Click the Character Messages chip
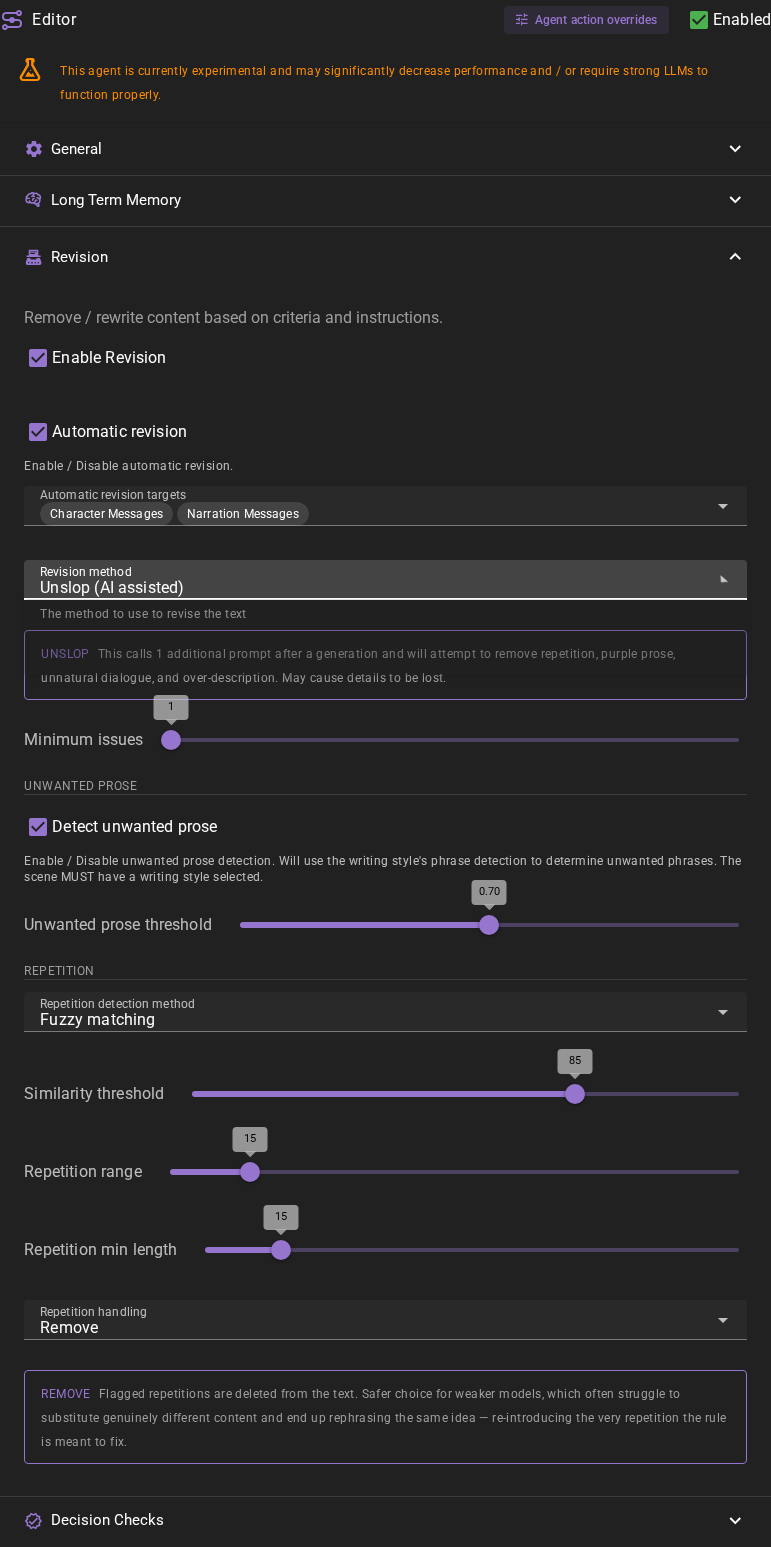771x1547 pixels. 106,514
